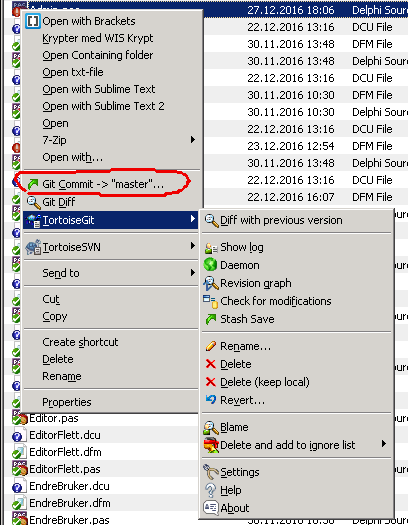Click the Blame icon

tap(211, 427)
